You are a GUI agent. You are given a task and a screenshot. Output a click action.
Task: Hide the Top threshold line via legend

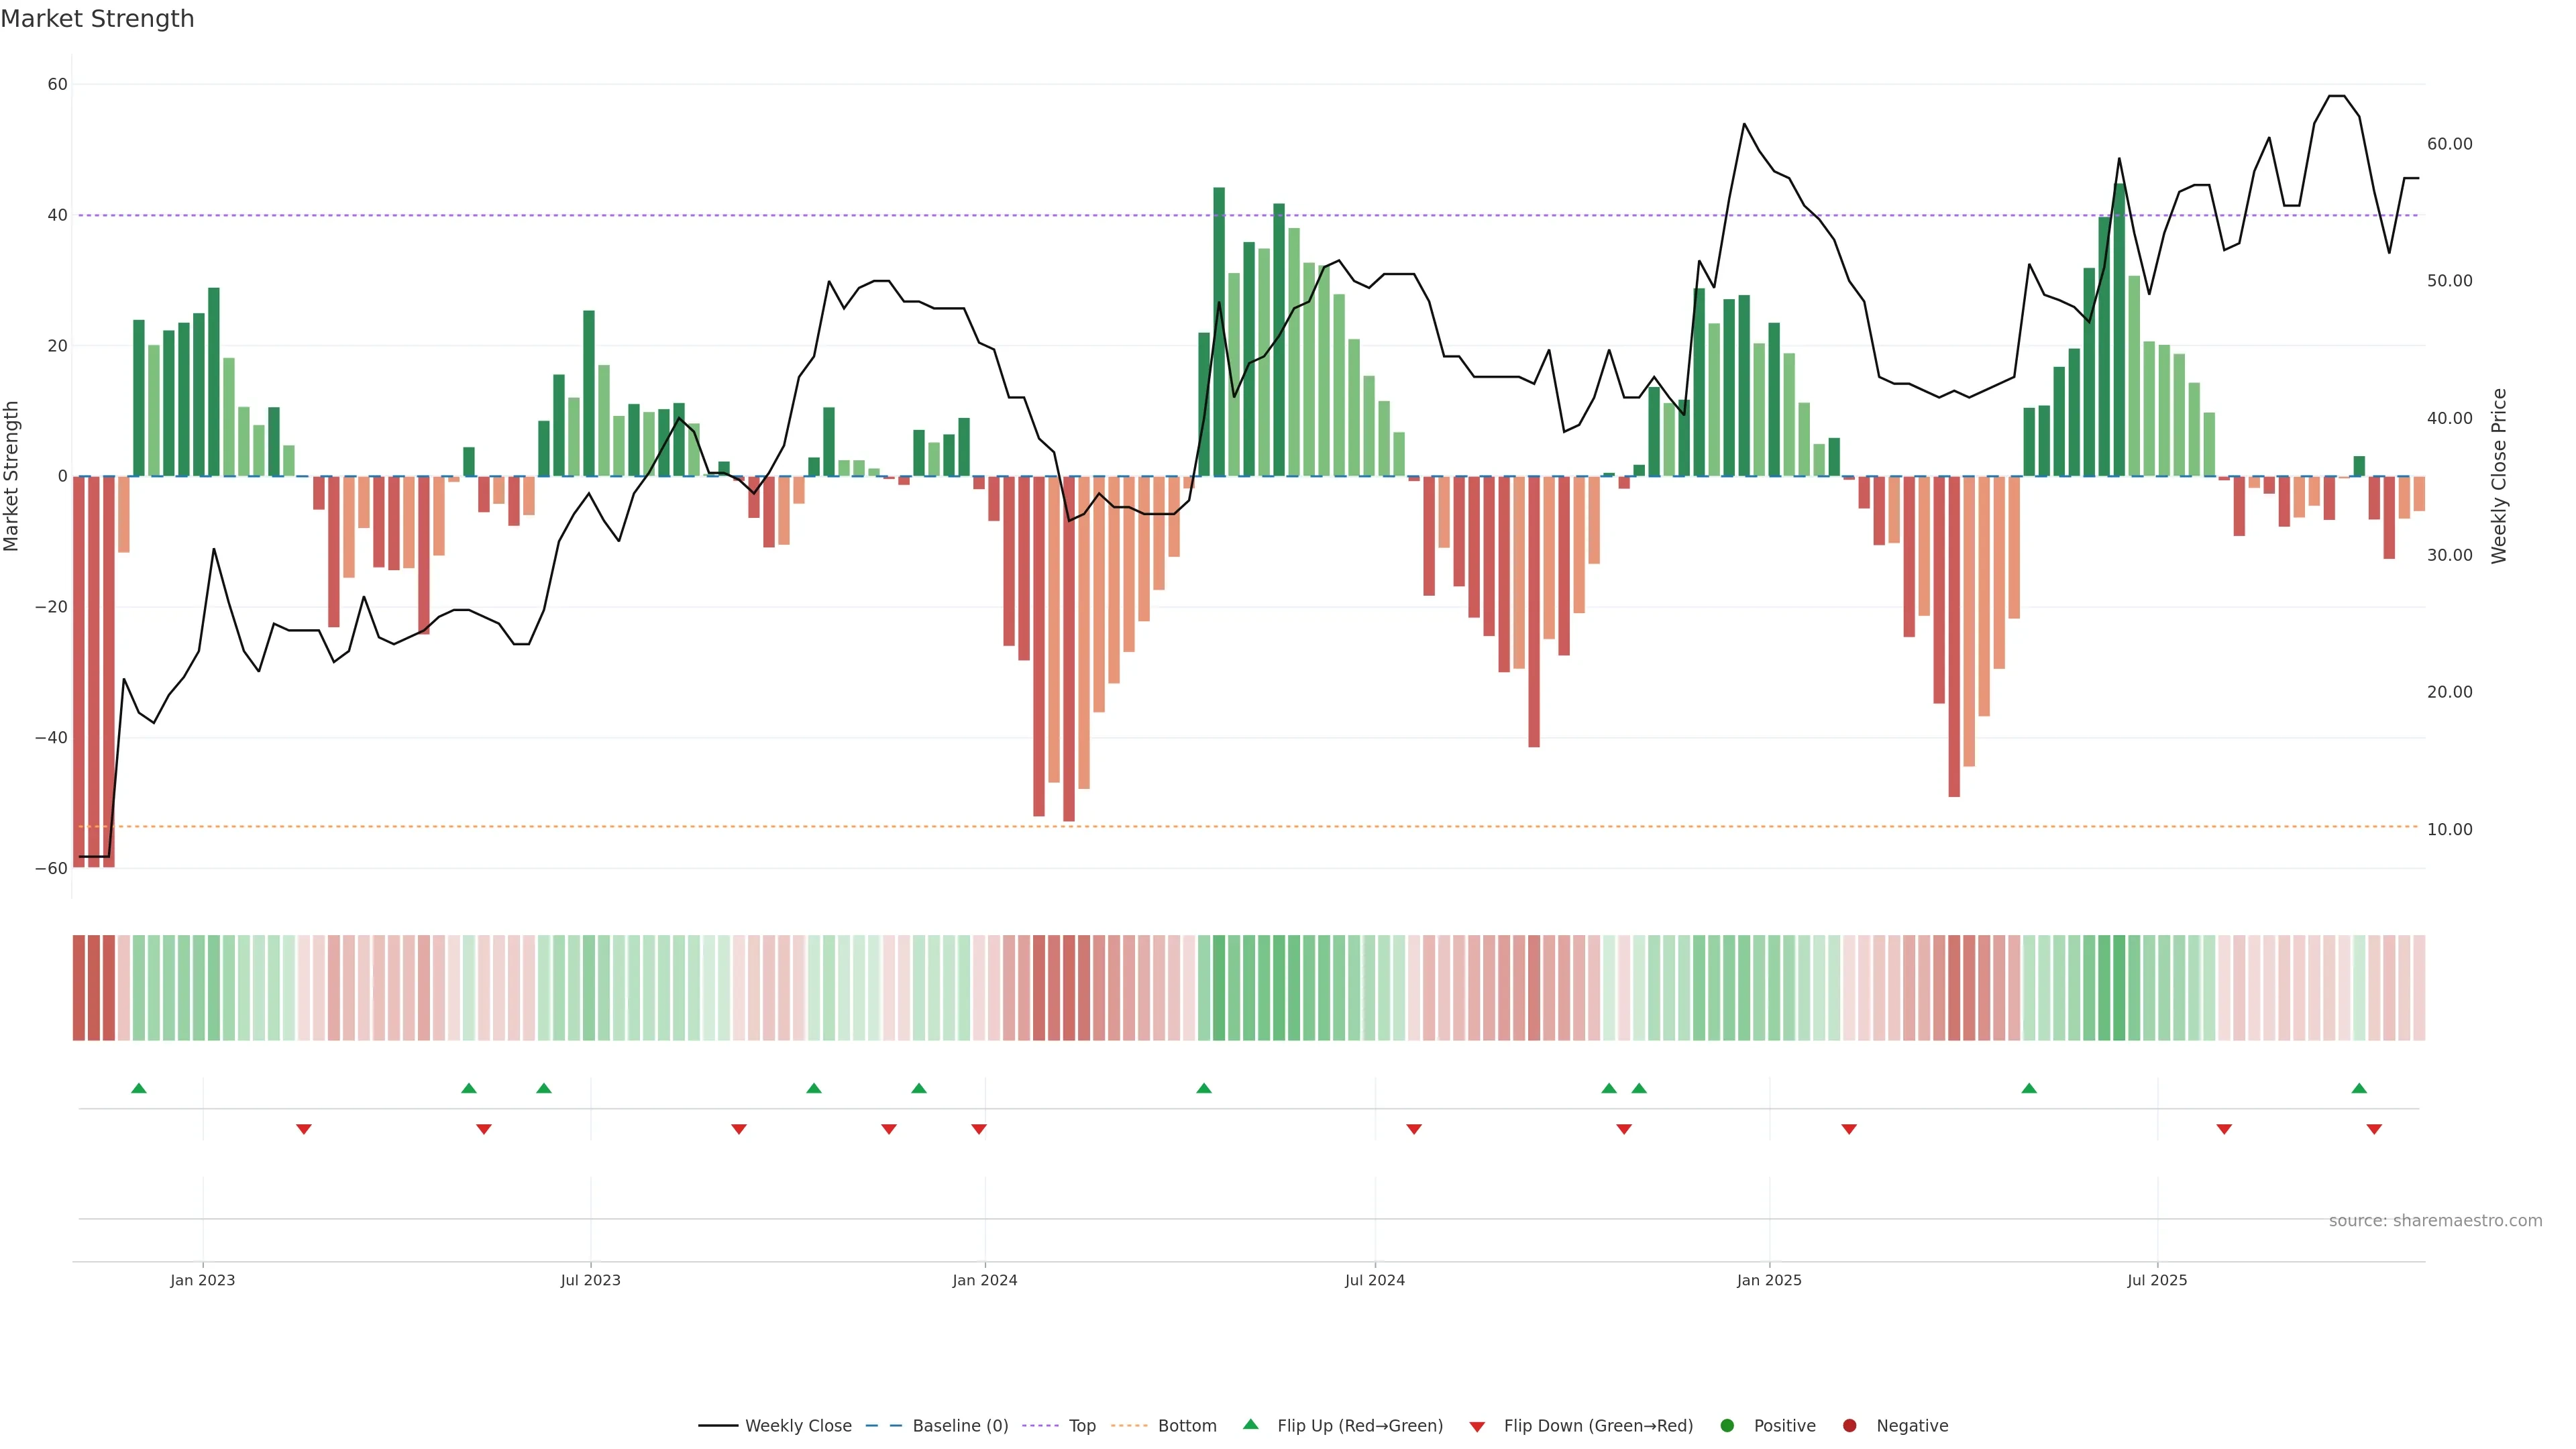tap(1082, 1426)
